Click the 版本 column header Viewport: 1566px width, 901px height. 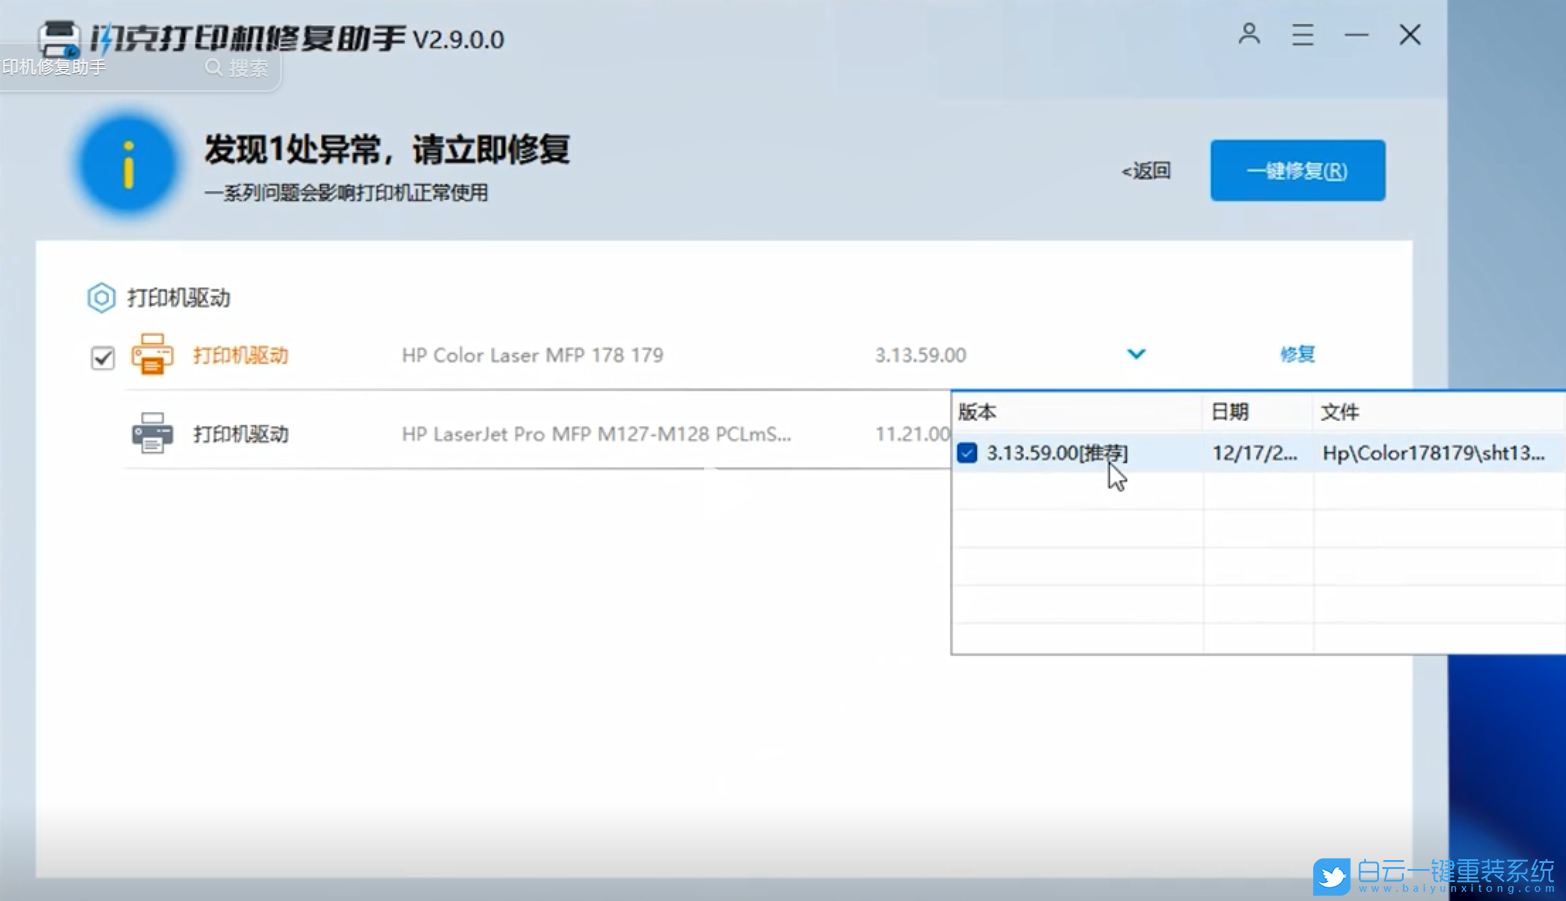tap(977, 411)
